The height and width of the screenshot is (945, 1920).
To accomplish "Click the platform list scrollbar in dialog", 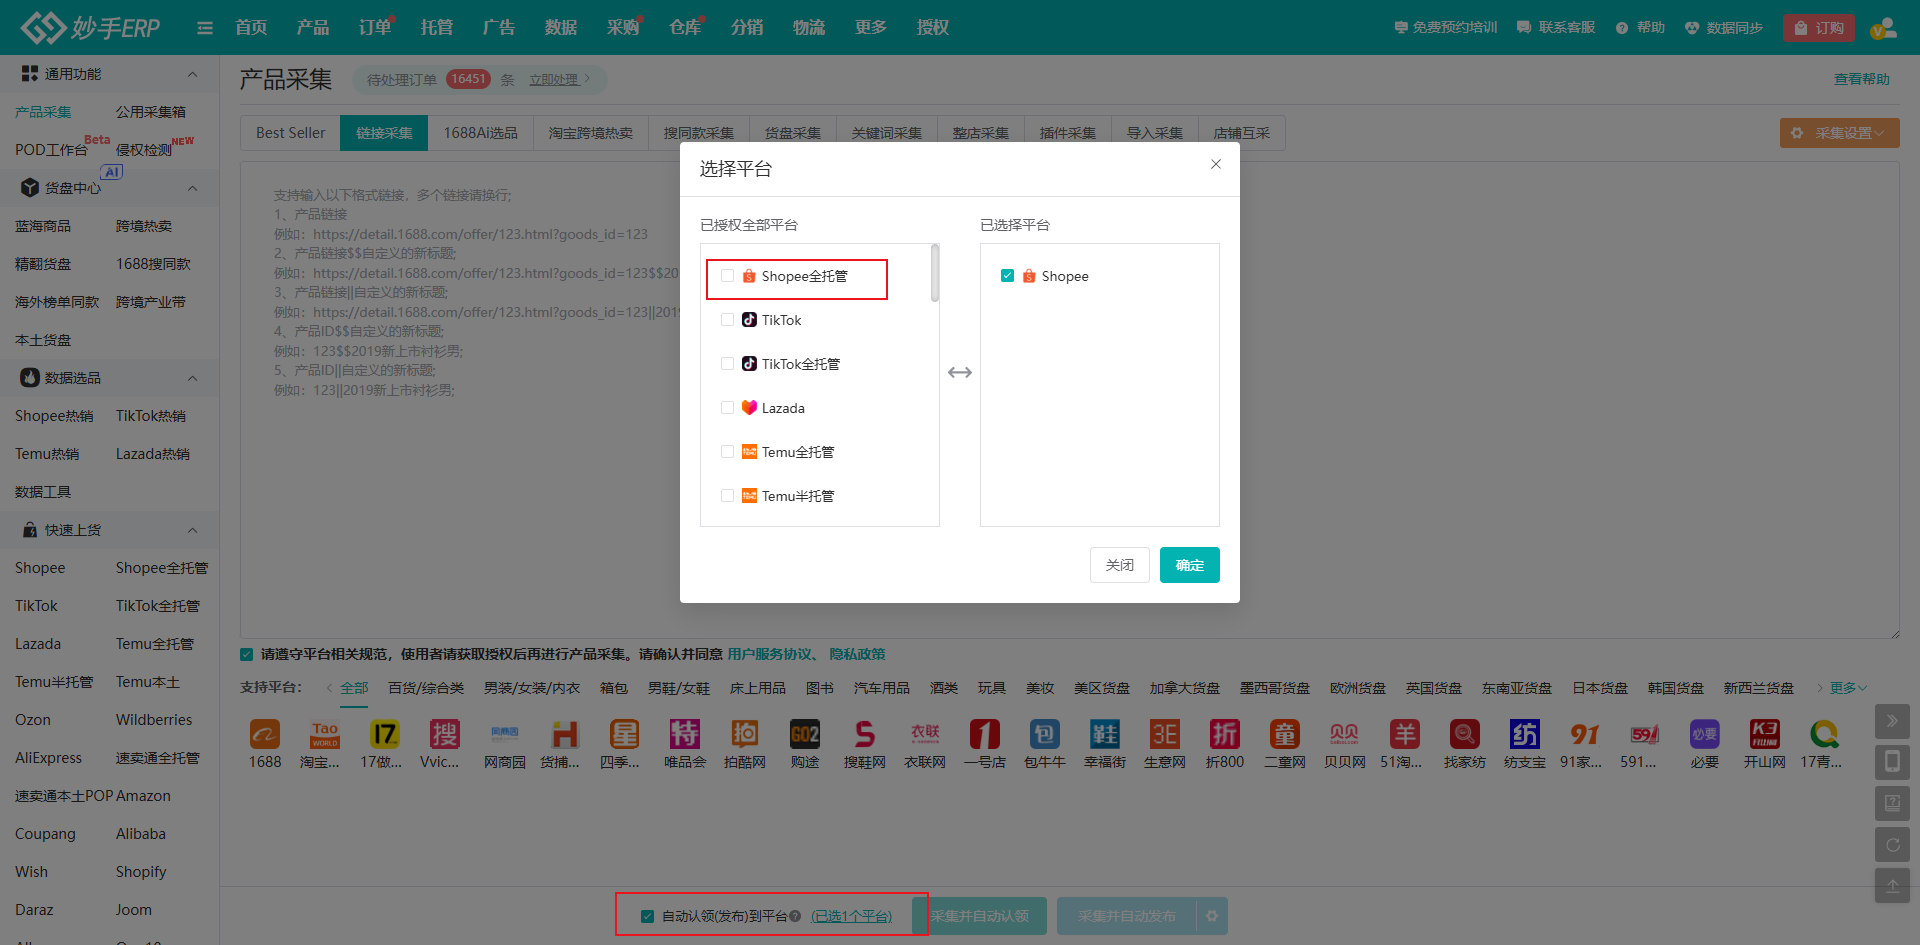I will coord(935,273).
